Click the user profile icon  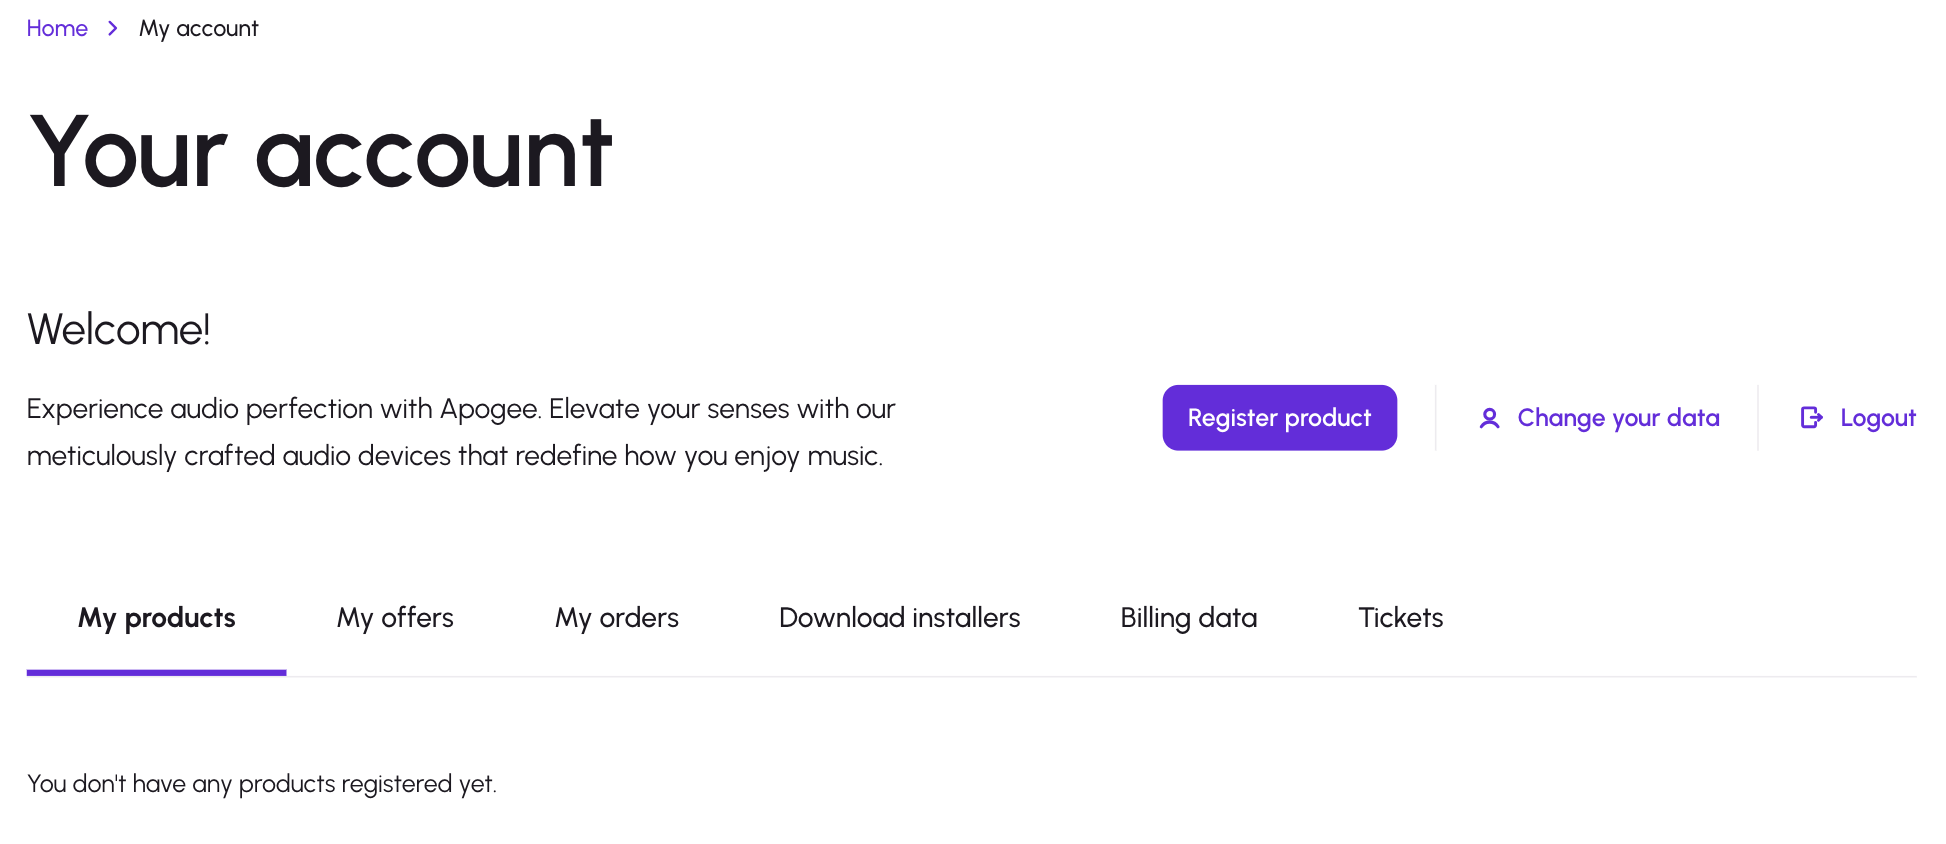(x=1489, y=418)
